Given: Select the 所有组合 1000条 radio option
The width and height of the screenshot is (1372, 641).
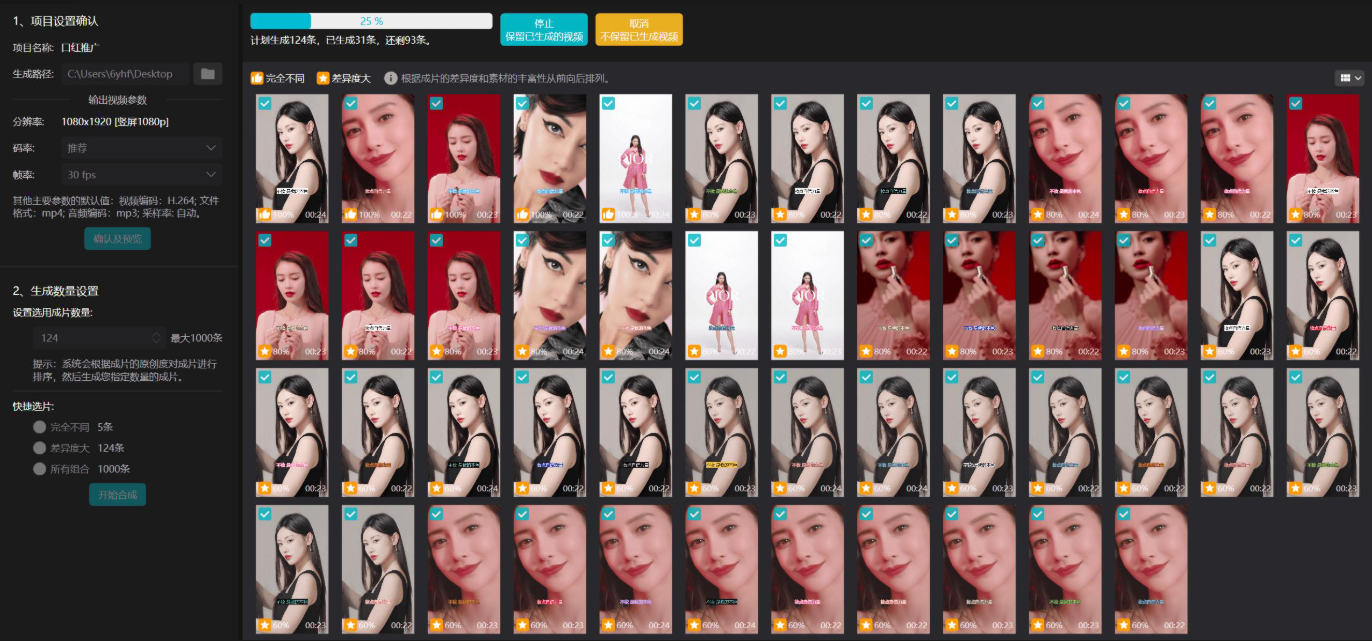Looking at the screenshot, I should coord(40,469).
